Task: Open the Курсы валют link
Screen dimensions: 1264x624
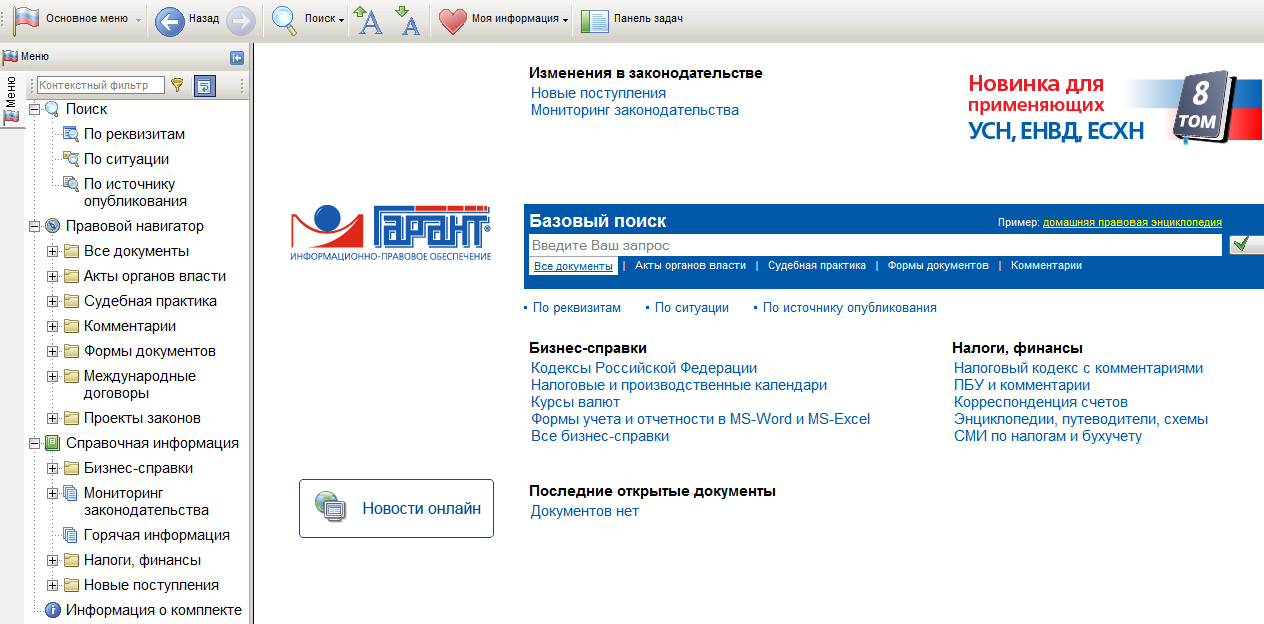Action: click(x=575, y=402)
